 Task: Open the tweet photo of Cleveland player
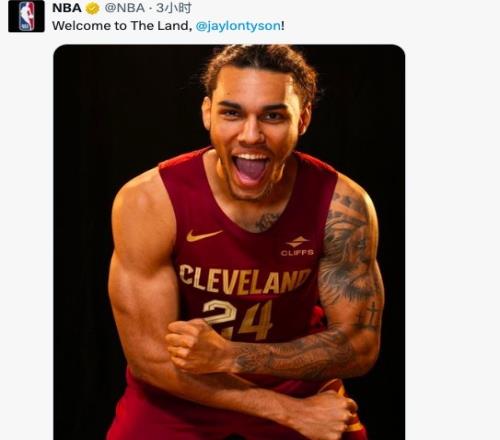pos(229,242)
